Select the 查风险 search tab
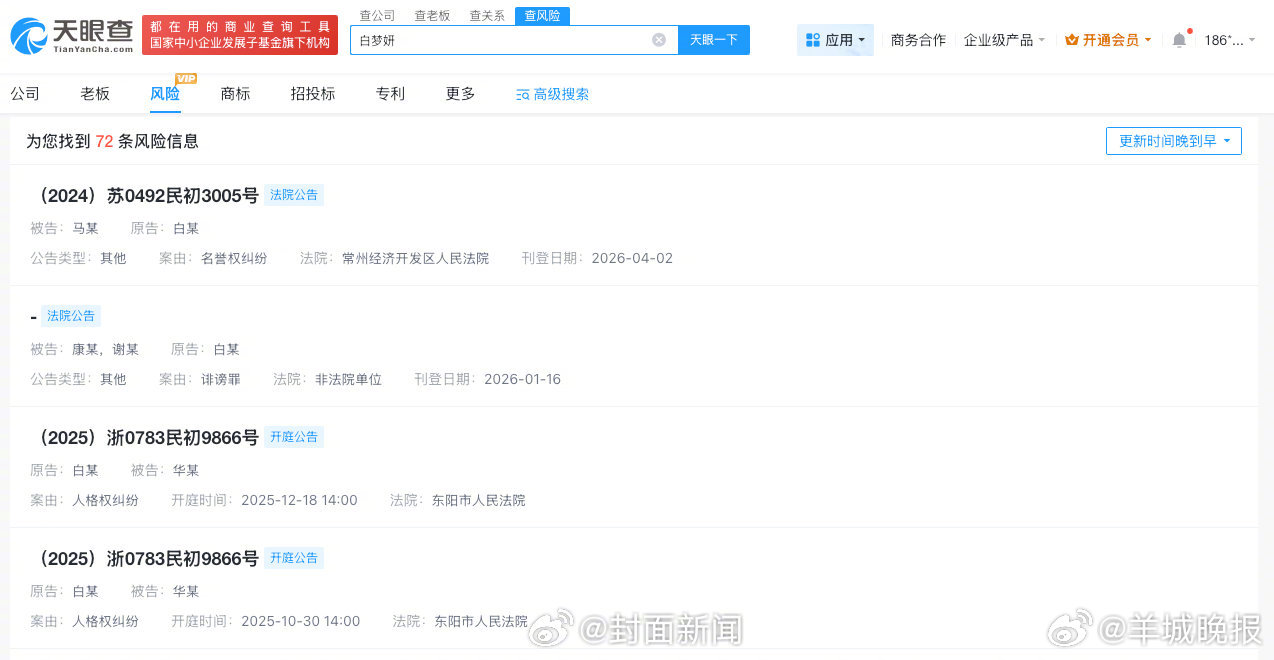Screen dimensions: 1274x660 (542, 16)
